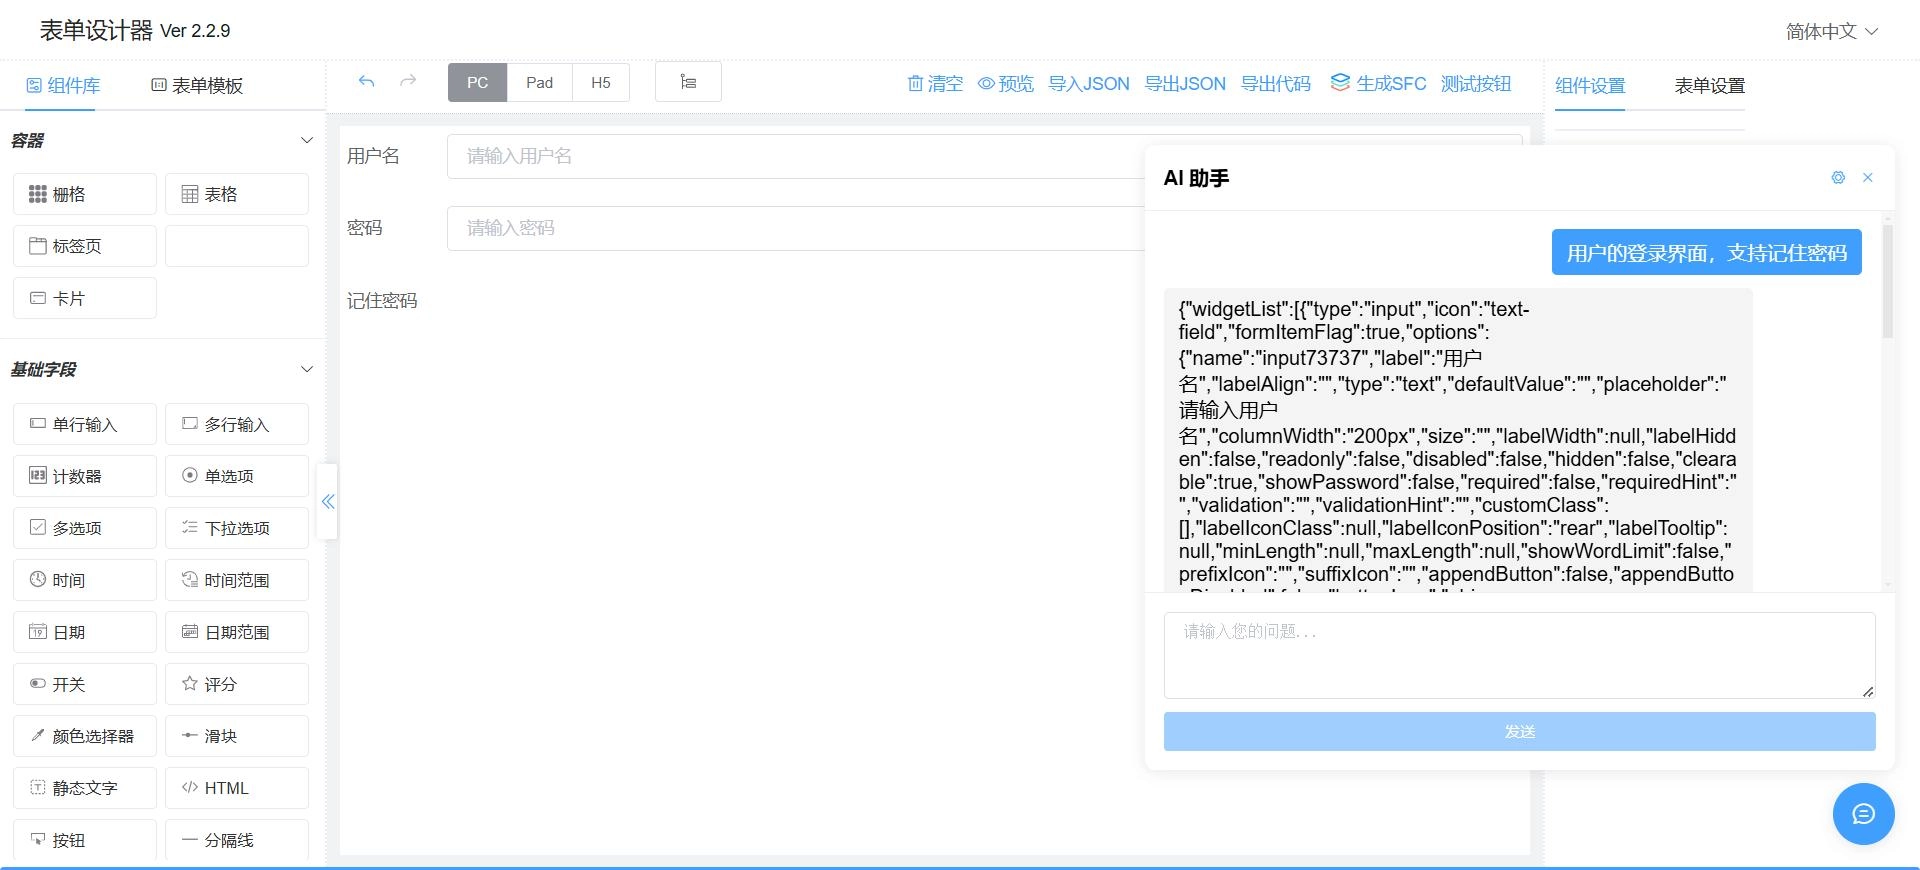
Task: Open the 简体中文 language dropdown
Action: [x=1831, y=32]
